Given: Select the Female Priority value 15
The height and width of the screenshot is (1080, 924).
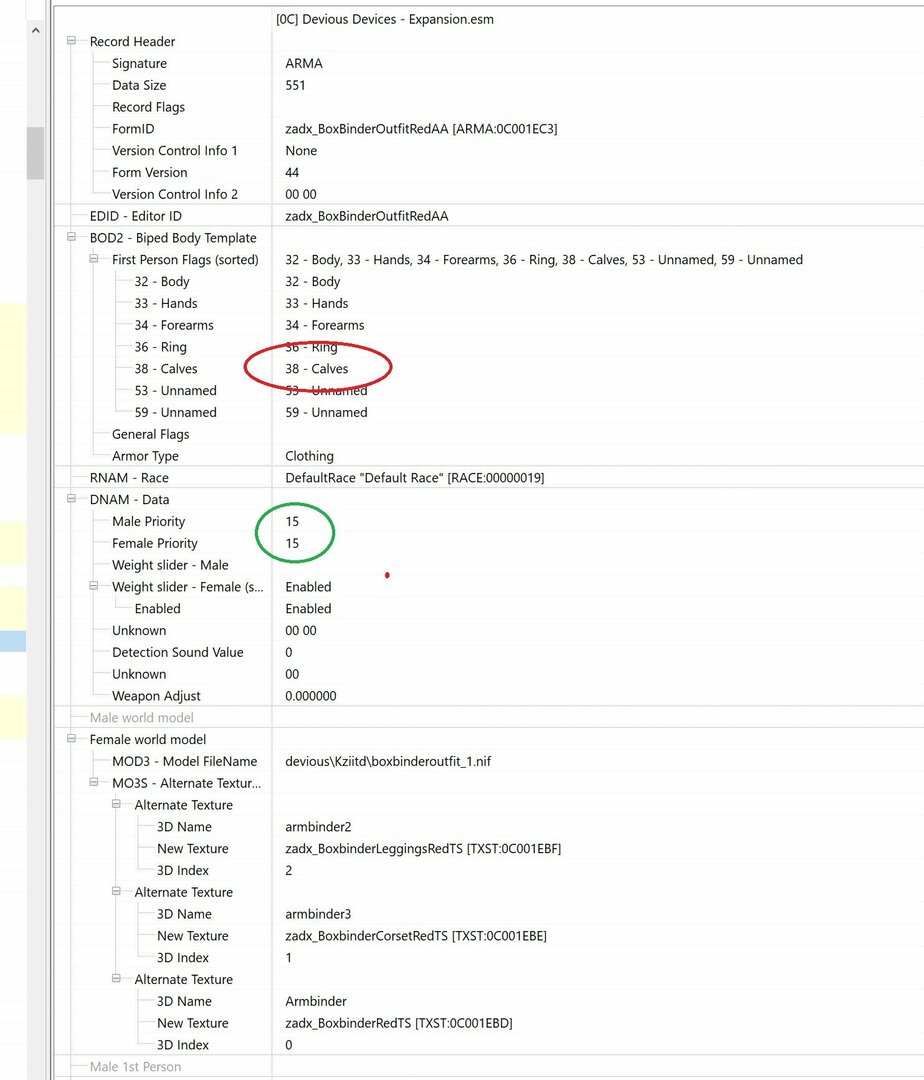Looking at the screenshot, I should coord(292,543).
